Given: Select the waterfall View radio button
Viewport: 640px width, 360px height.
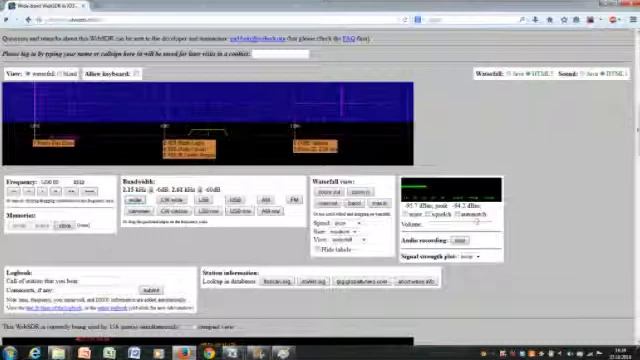Looking at the screenshot, I should click(28, 74).
